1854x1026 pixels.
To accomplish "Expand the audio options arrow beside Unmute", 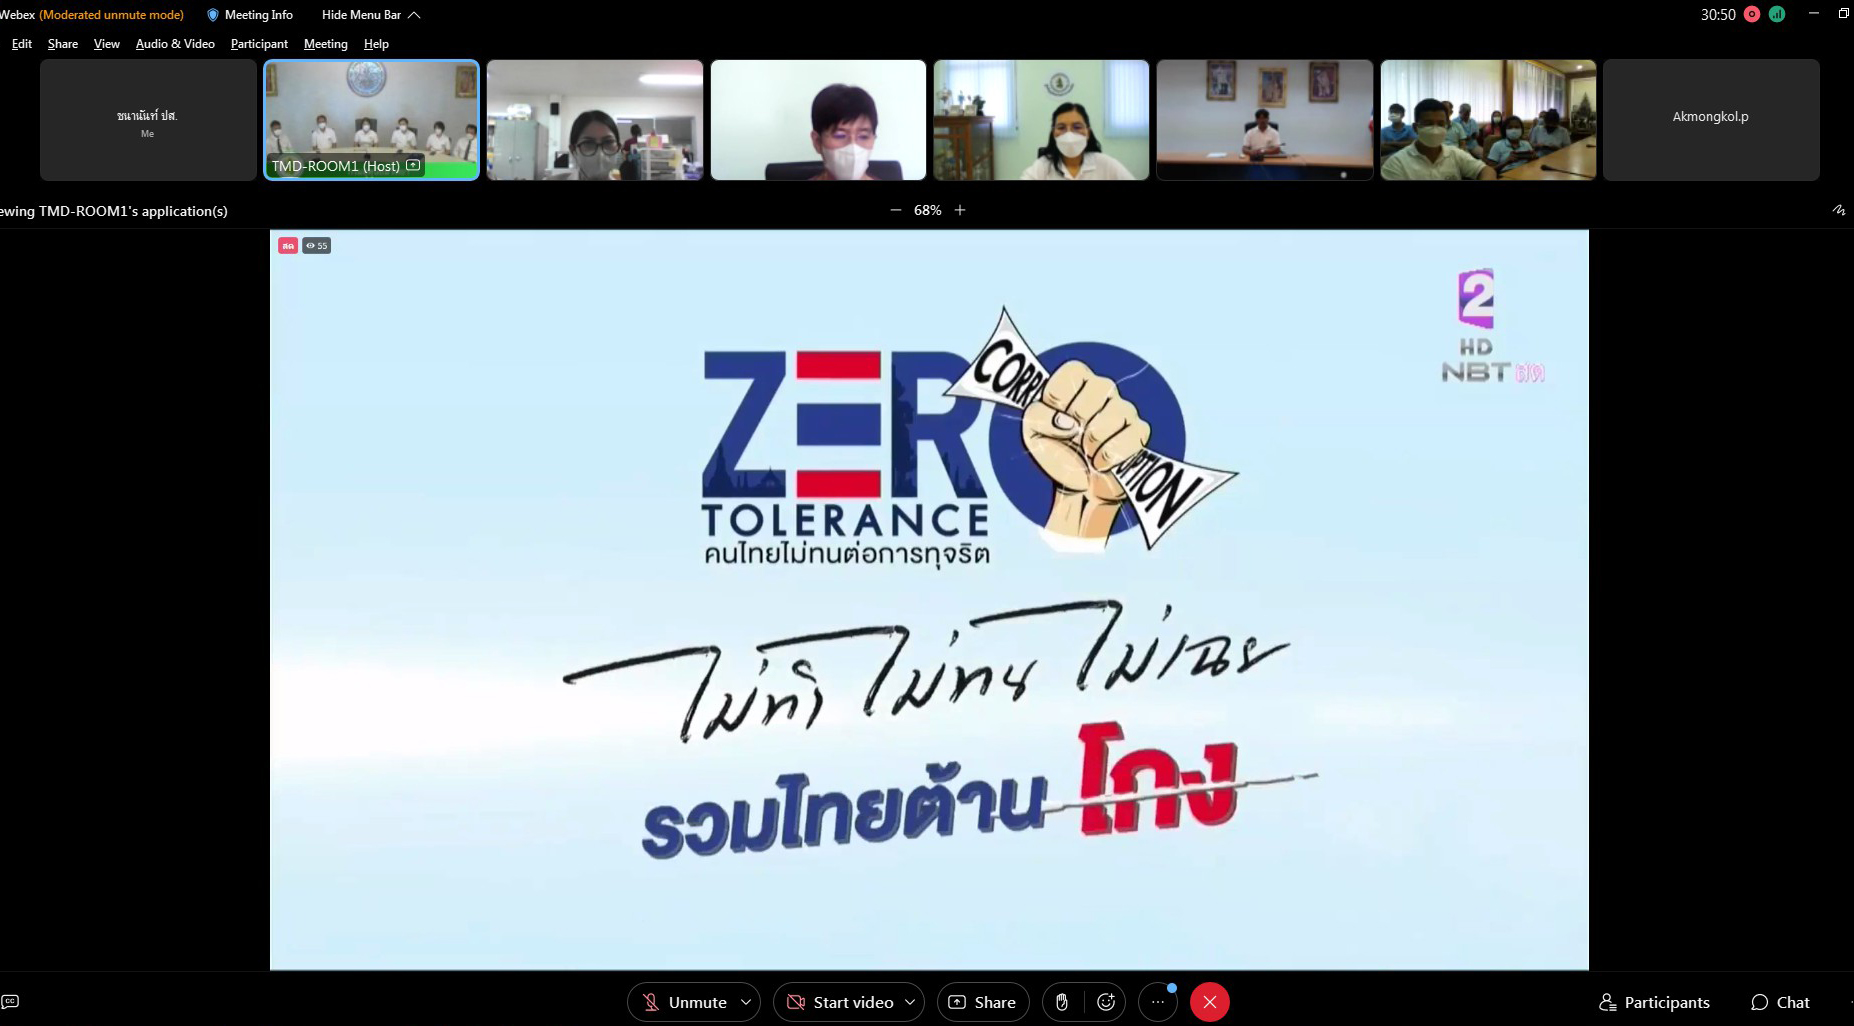I will click(x=746, y=1002).
